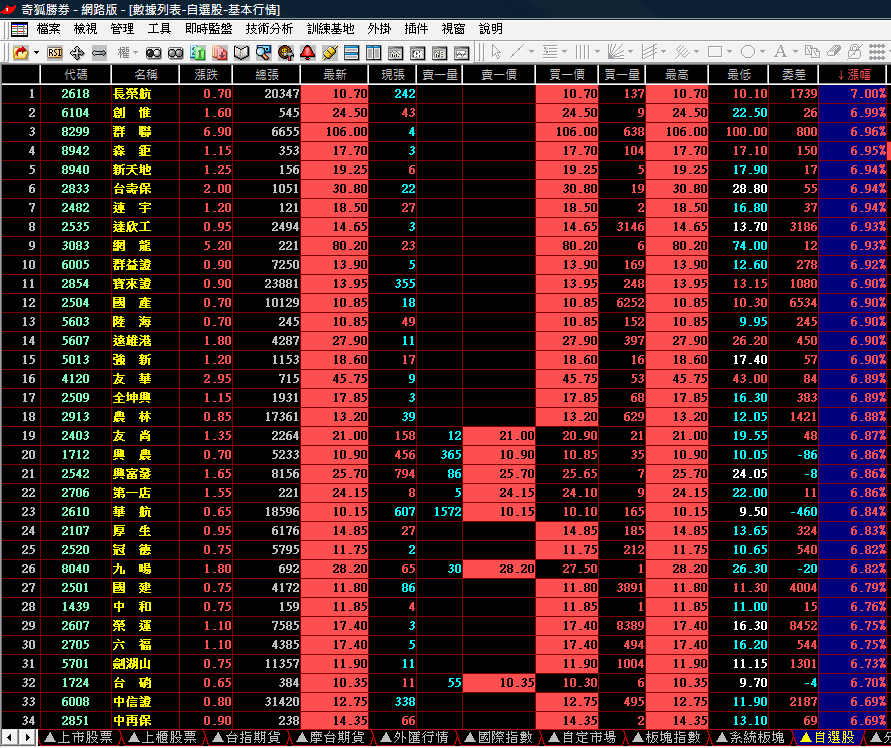Select the rectangle drawing tool

[x=715, y=52]
